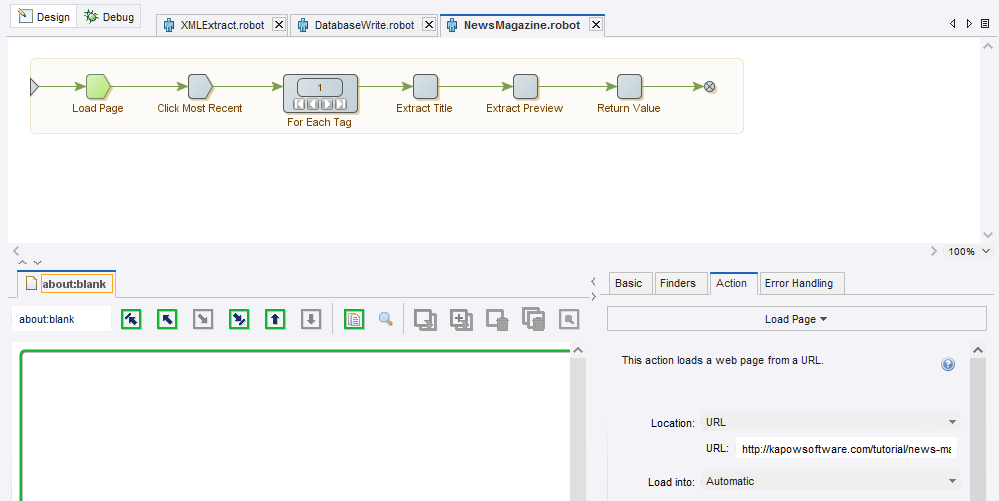Open the Location URL dropdown

829,423
